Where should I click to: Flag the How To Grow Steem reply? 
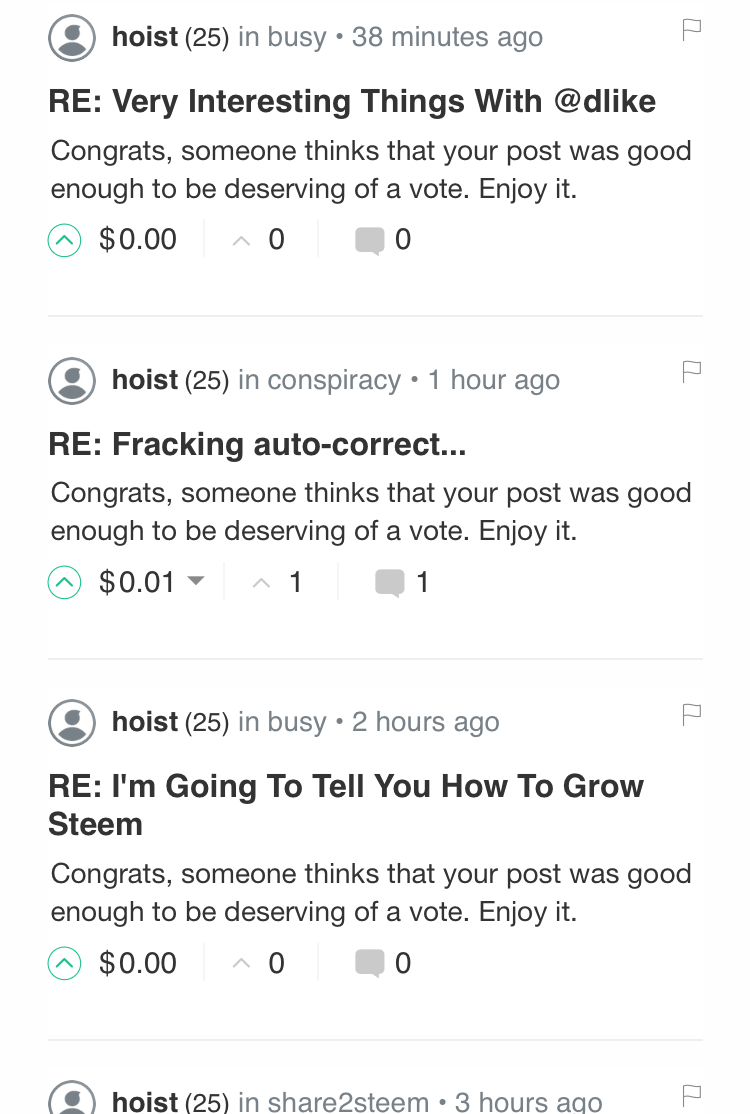point(691,714)
